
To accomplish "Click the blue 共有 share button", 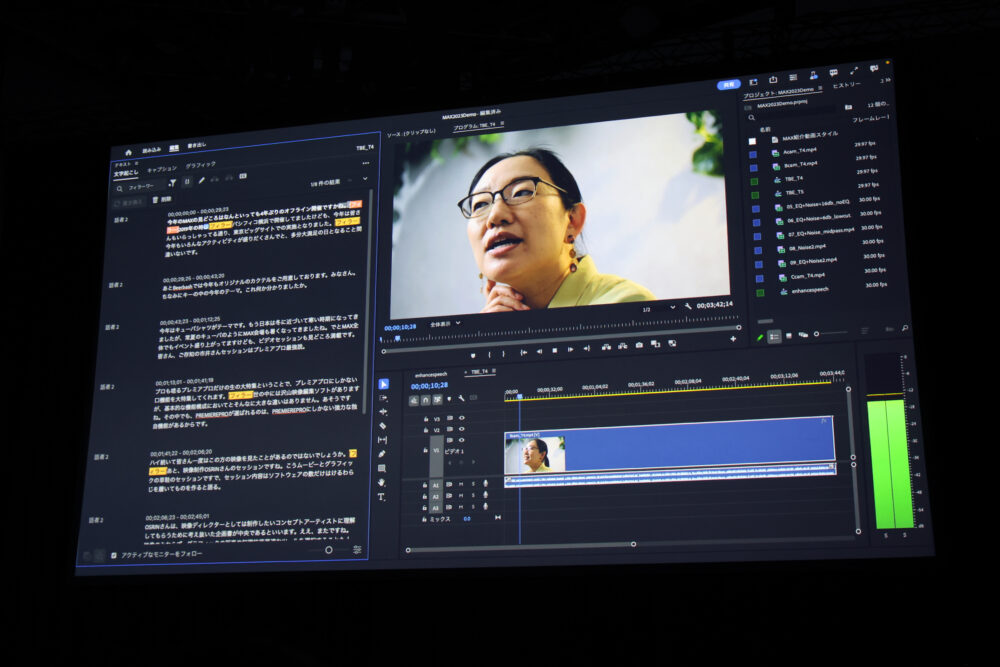I will pos(729,85).
